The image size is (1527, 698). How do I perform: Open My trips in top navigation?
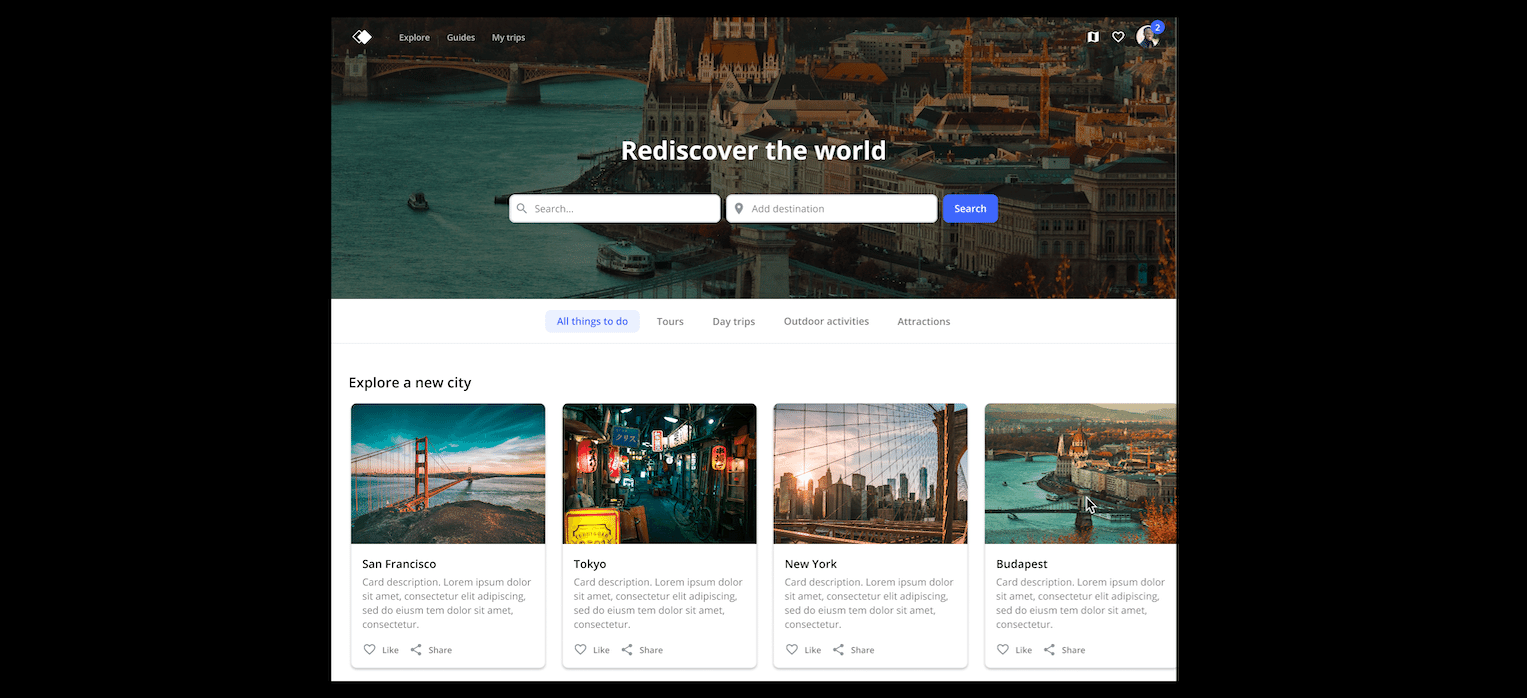[x=508, y=38]
